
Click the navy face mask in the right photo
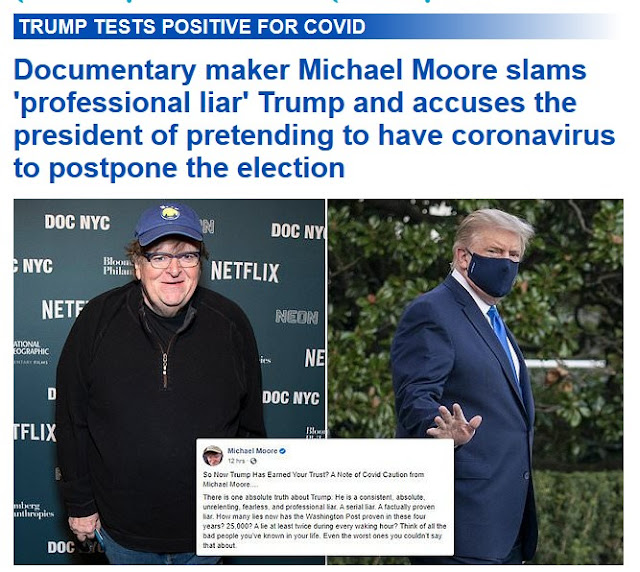[x=493, y=273]
